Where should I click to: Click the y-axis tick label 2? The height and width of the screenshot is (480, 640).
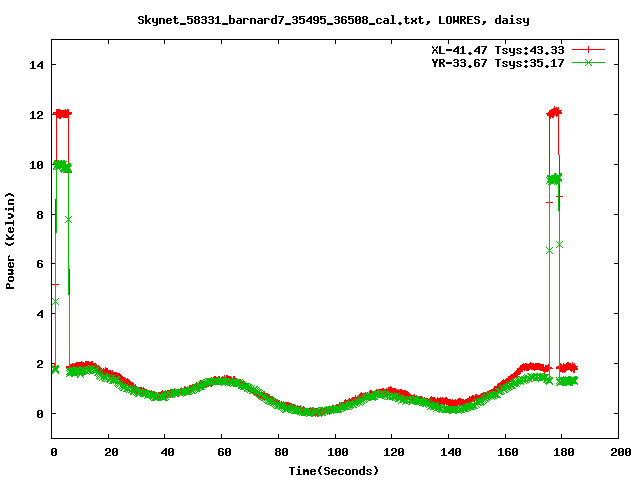(x=40, y=364)
